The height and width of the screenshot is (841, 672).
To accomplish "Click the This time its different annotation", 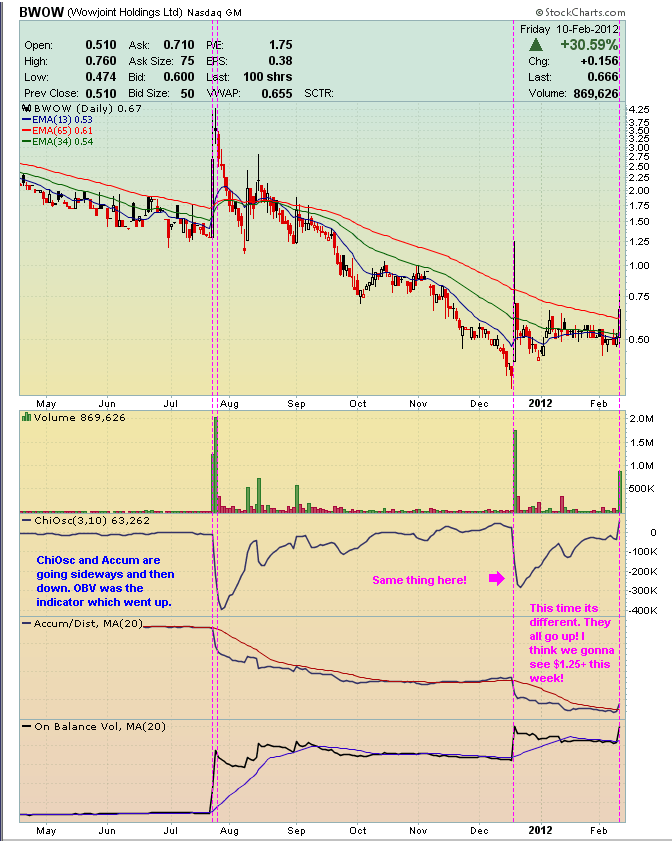I will (x=572, y=643).
